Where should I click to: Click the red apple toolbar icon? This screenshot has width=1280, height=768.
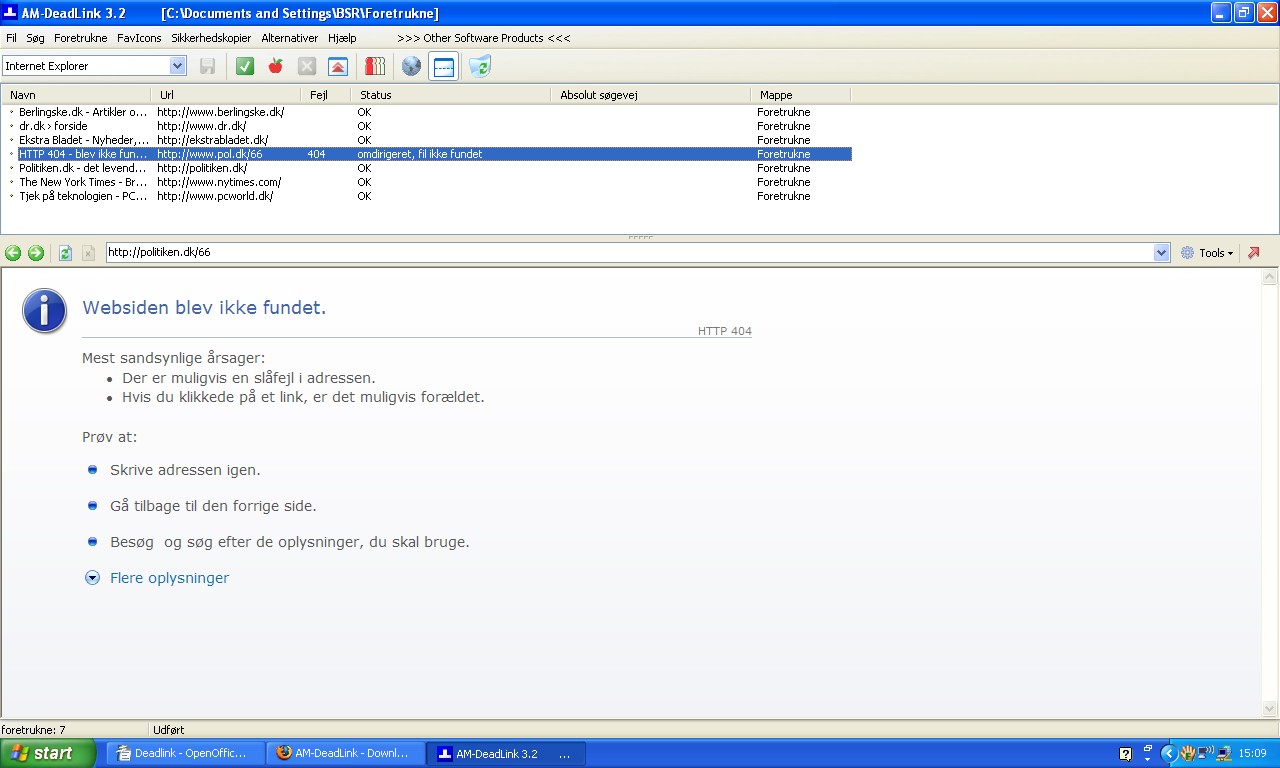click(276, 66)
